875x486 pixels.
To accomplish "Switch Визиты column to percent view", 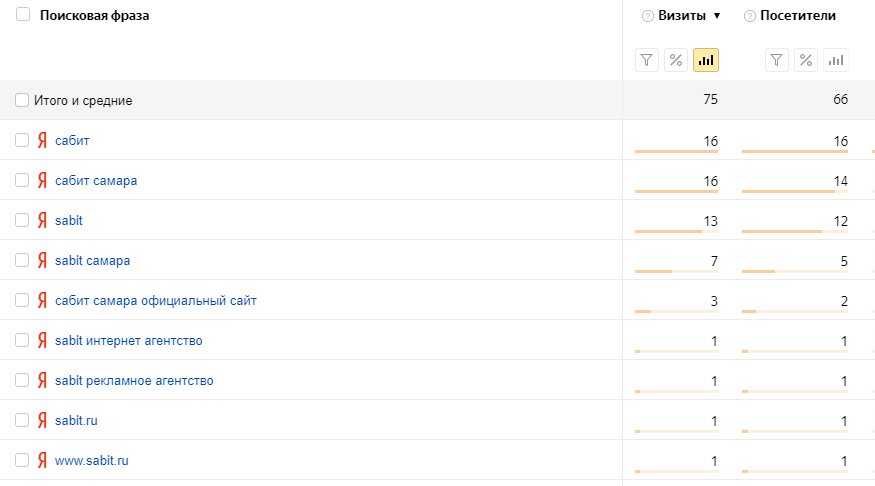I will coord(676,60).
